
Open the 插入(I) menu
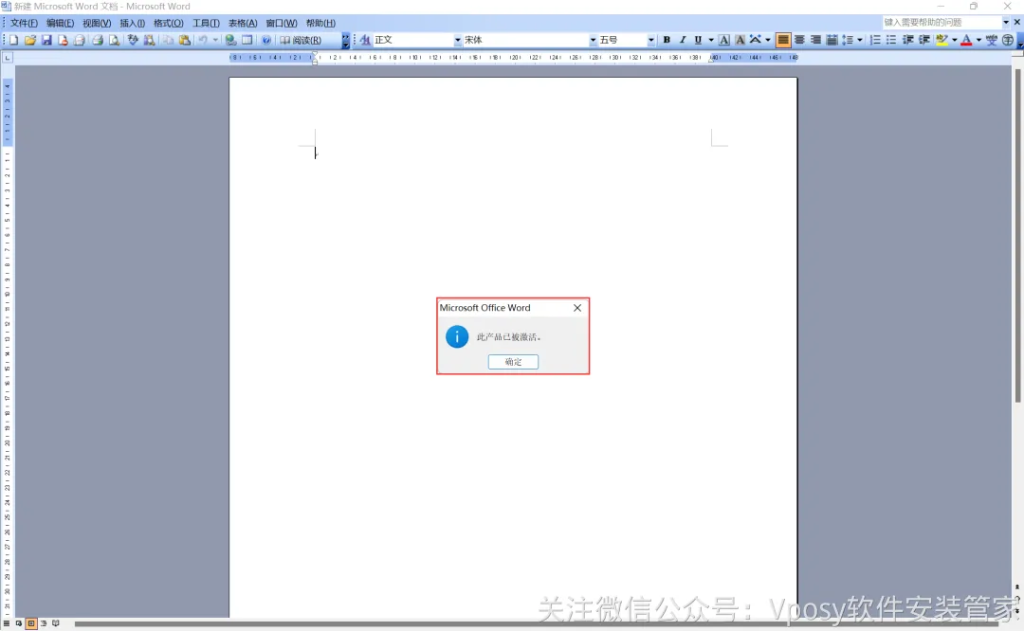pyautogui.click(x=133, y=23)
